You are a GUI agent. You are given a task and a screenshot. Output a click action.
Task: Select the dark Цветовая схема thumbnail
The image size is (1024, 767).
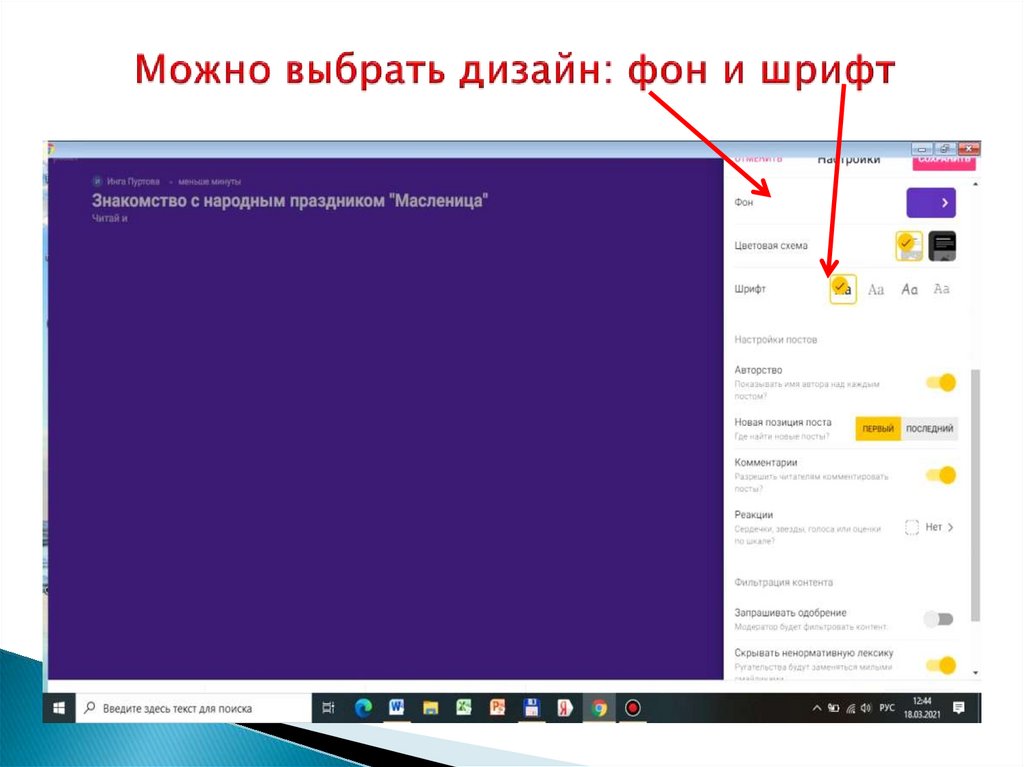click(x=942, y=246)
